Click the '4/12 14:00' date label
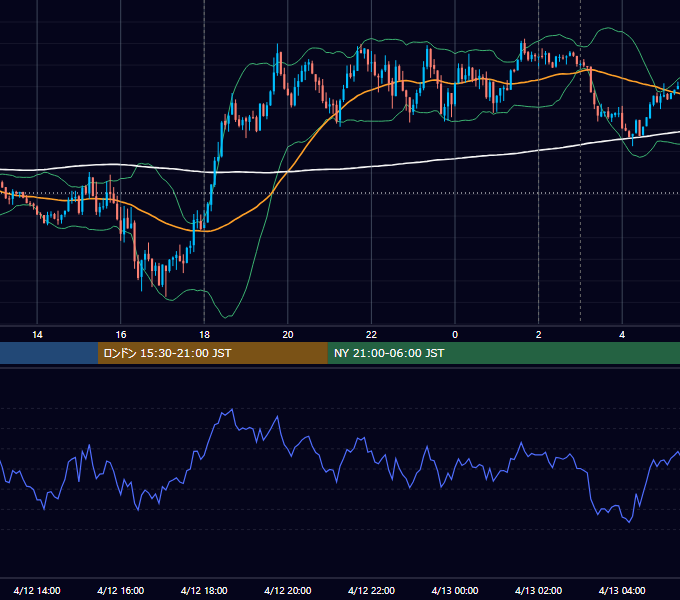 [x=37, y=590]
